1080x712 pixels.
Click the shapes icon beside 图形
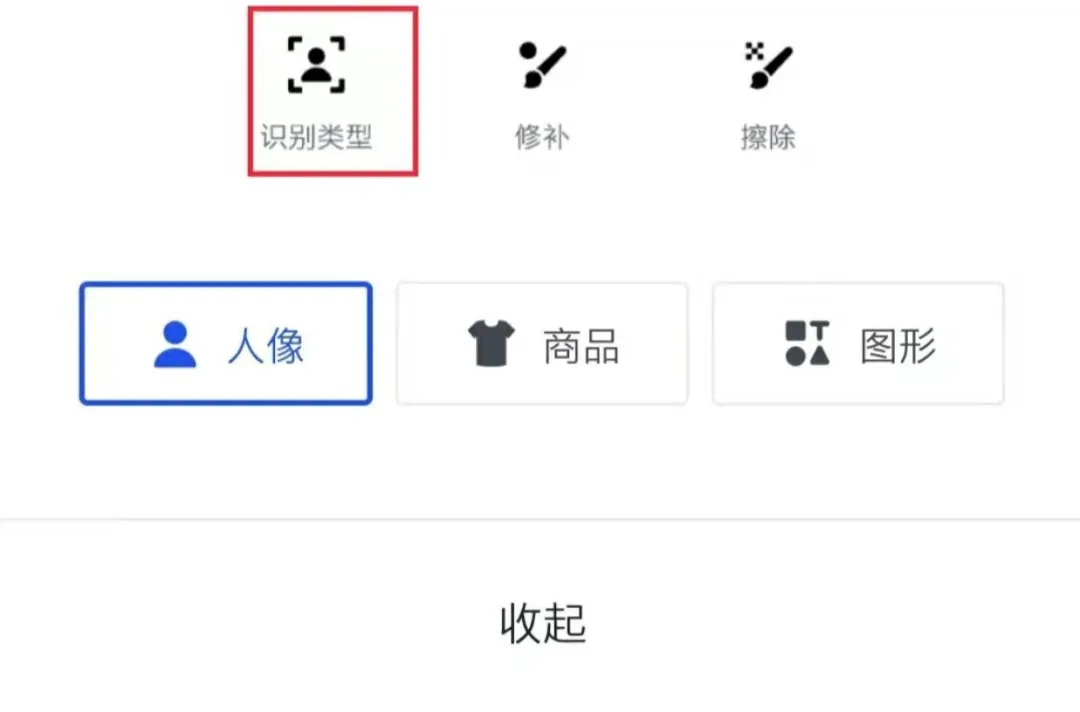pos(807,343)
